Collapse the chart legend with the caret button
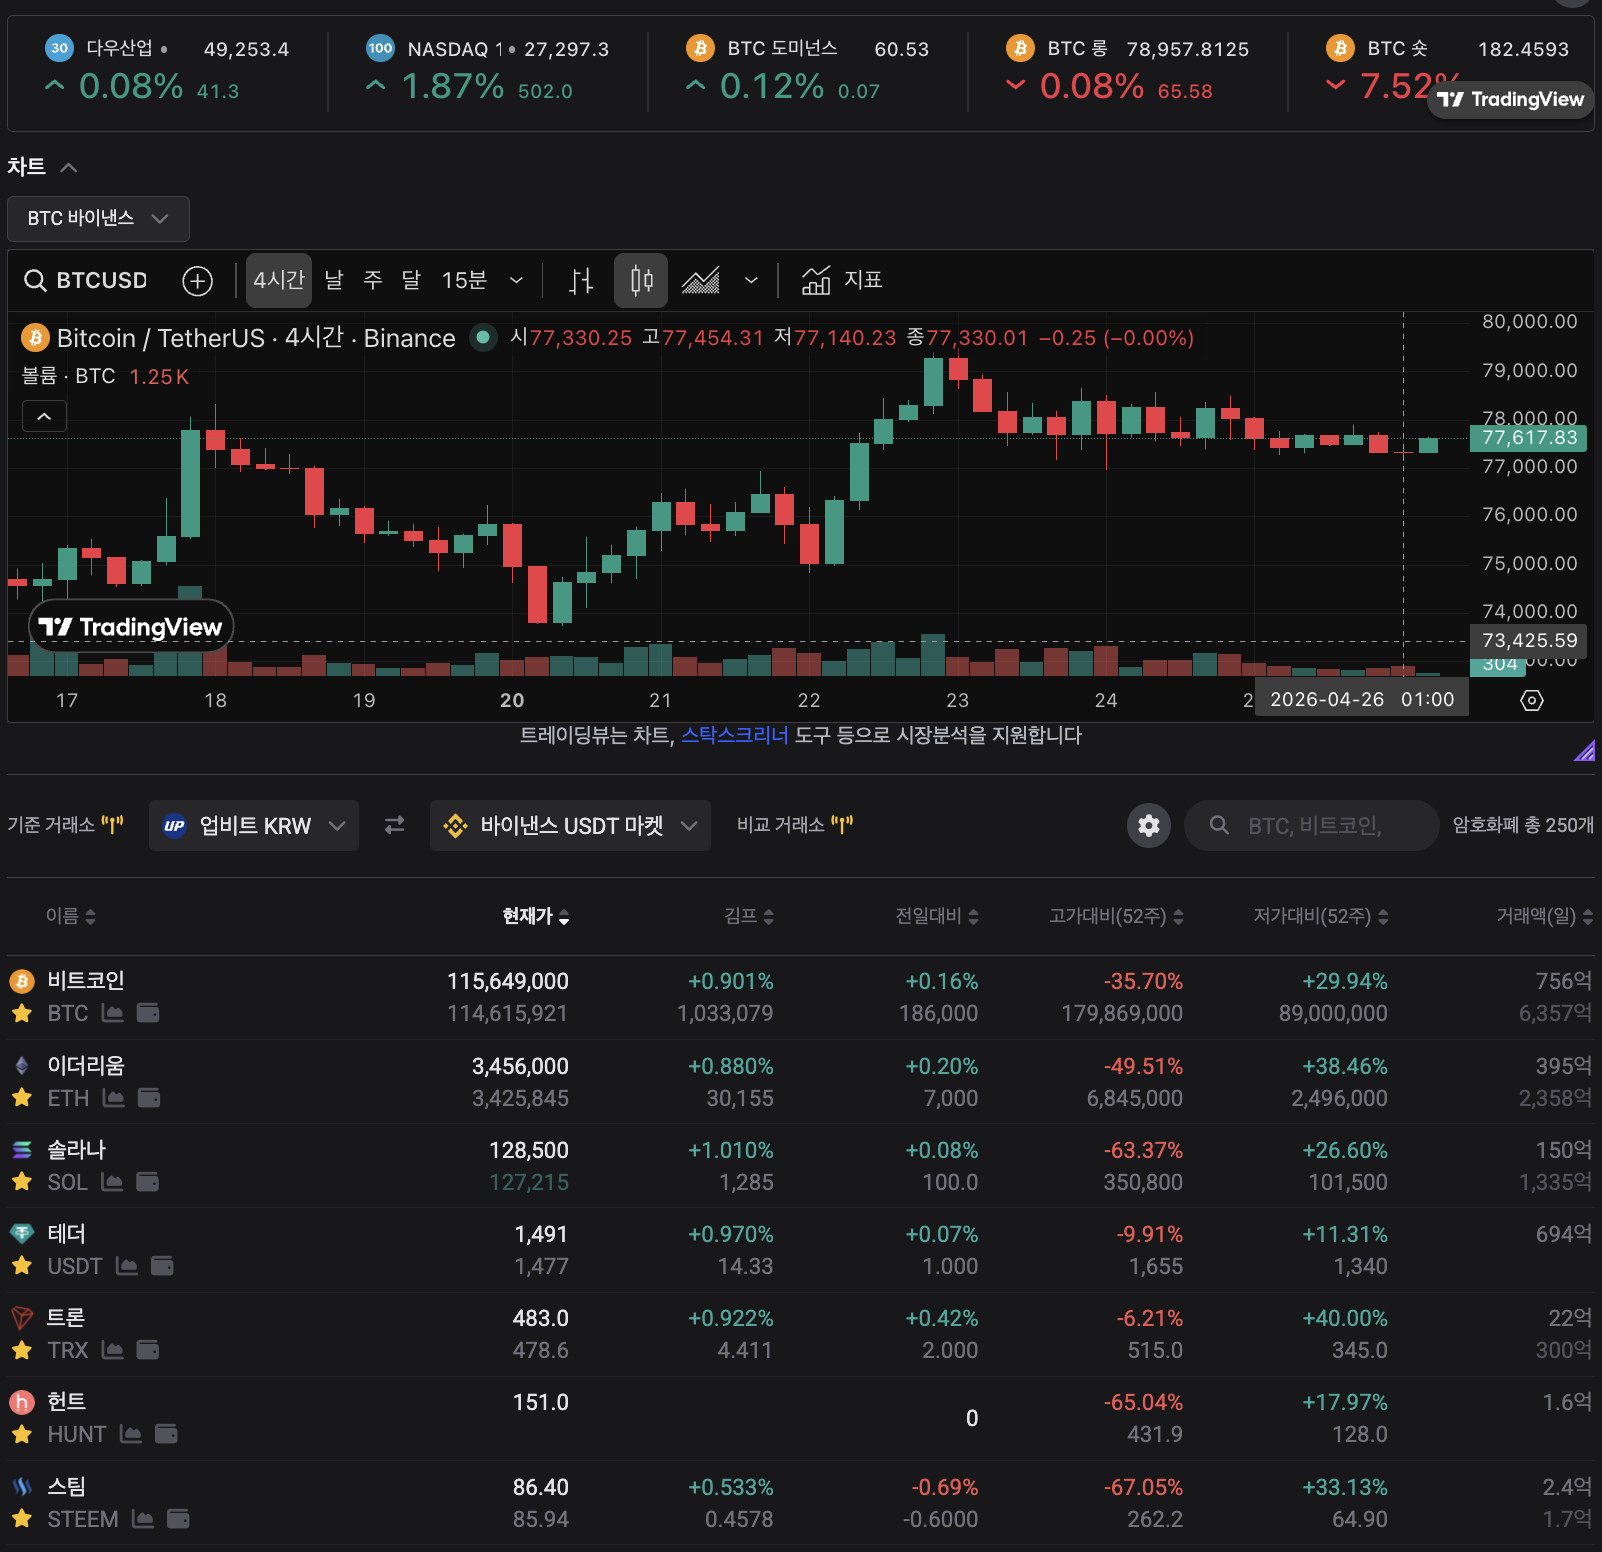1602x1552 pixels. [45, 416]
